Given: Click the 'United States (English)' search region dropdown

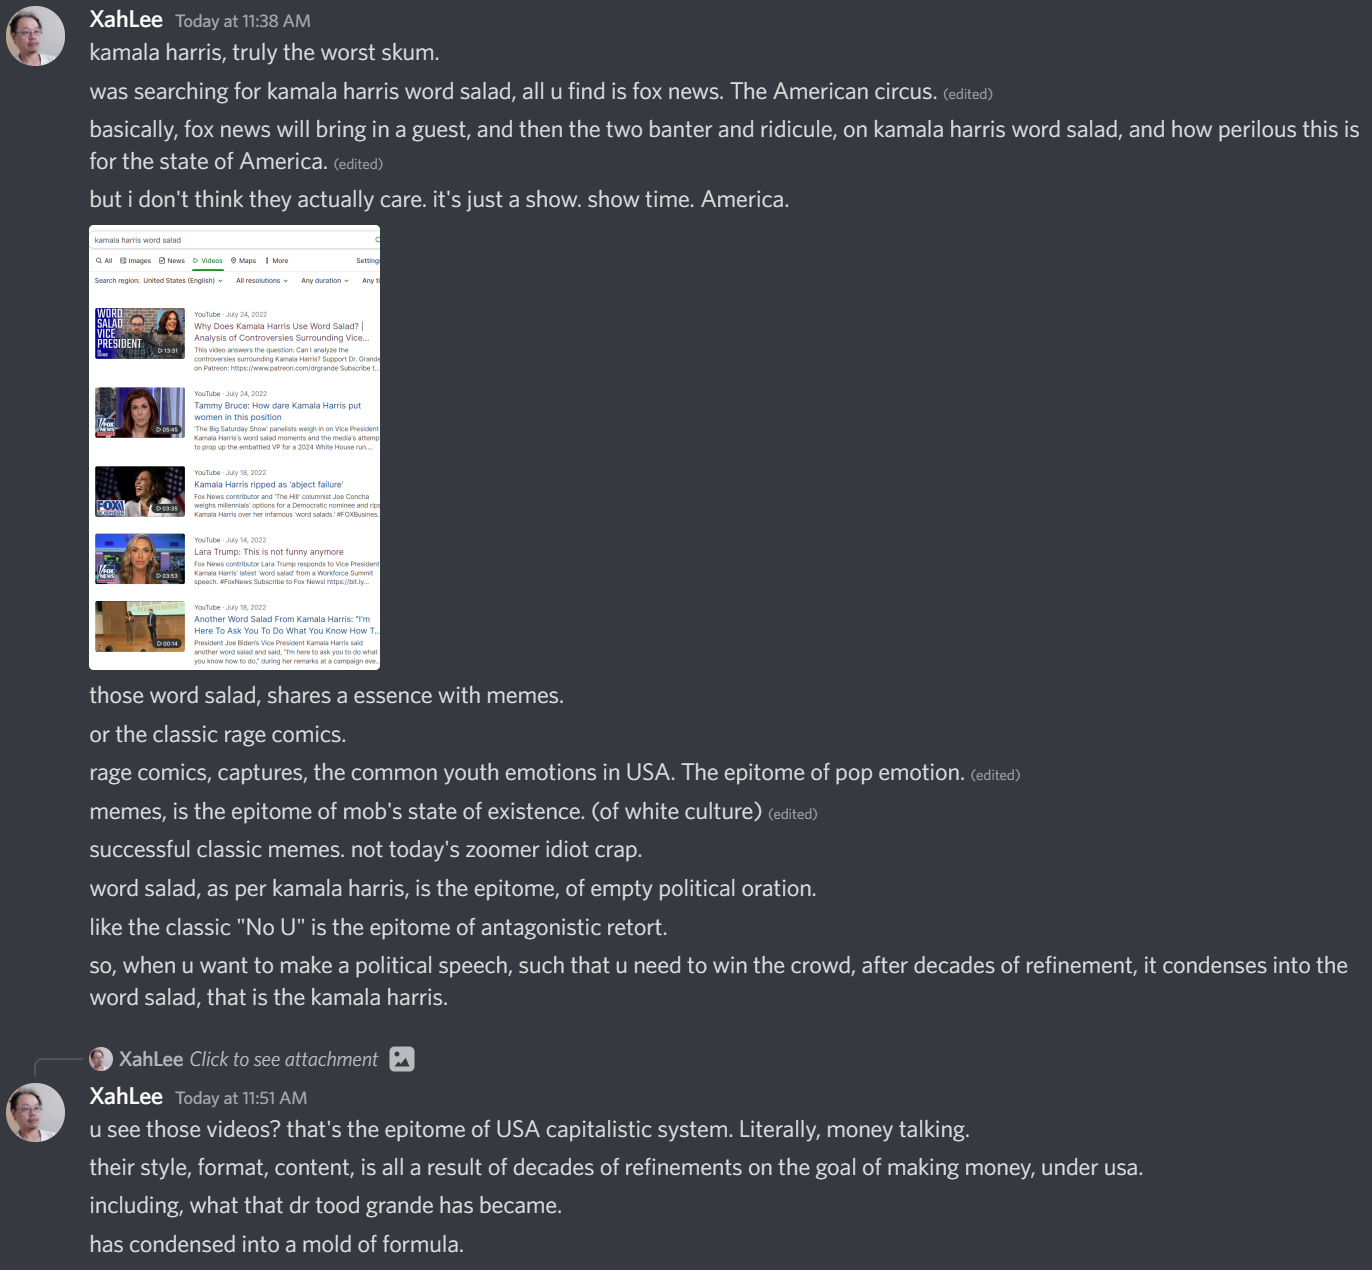Looking at the screenshot, I should coord(183,281).
